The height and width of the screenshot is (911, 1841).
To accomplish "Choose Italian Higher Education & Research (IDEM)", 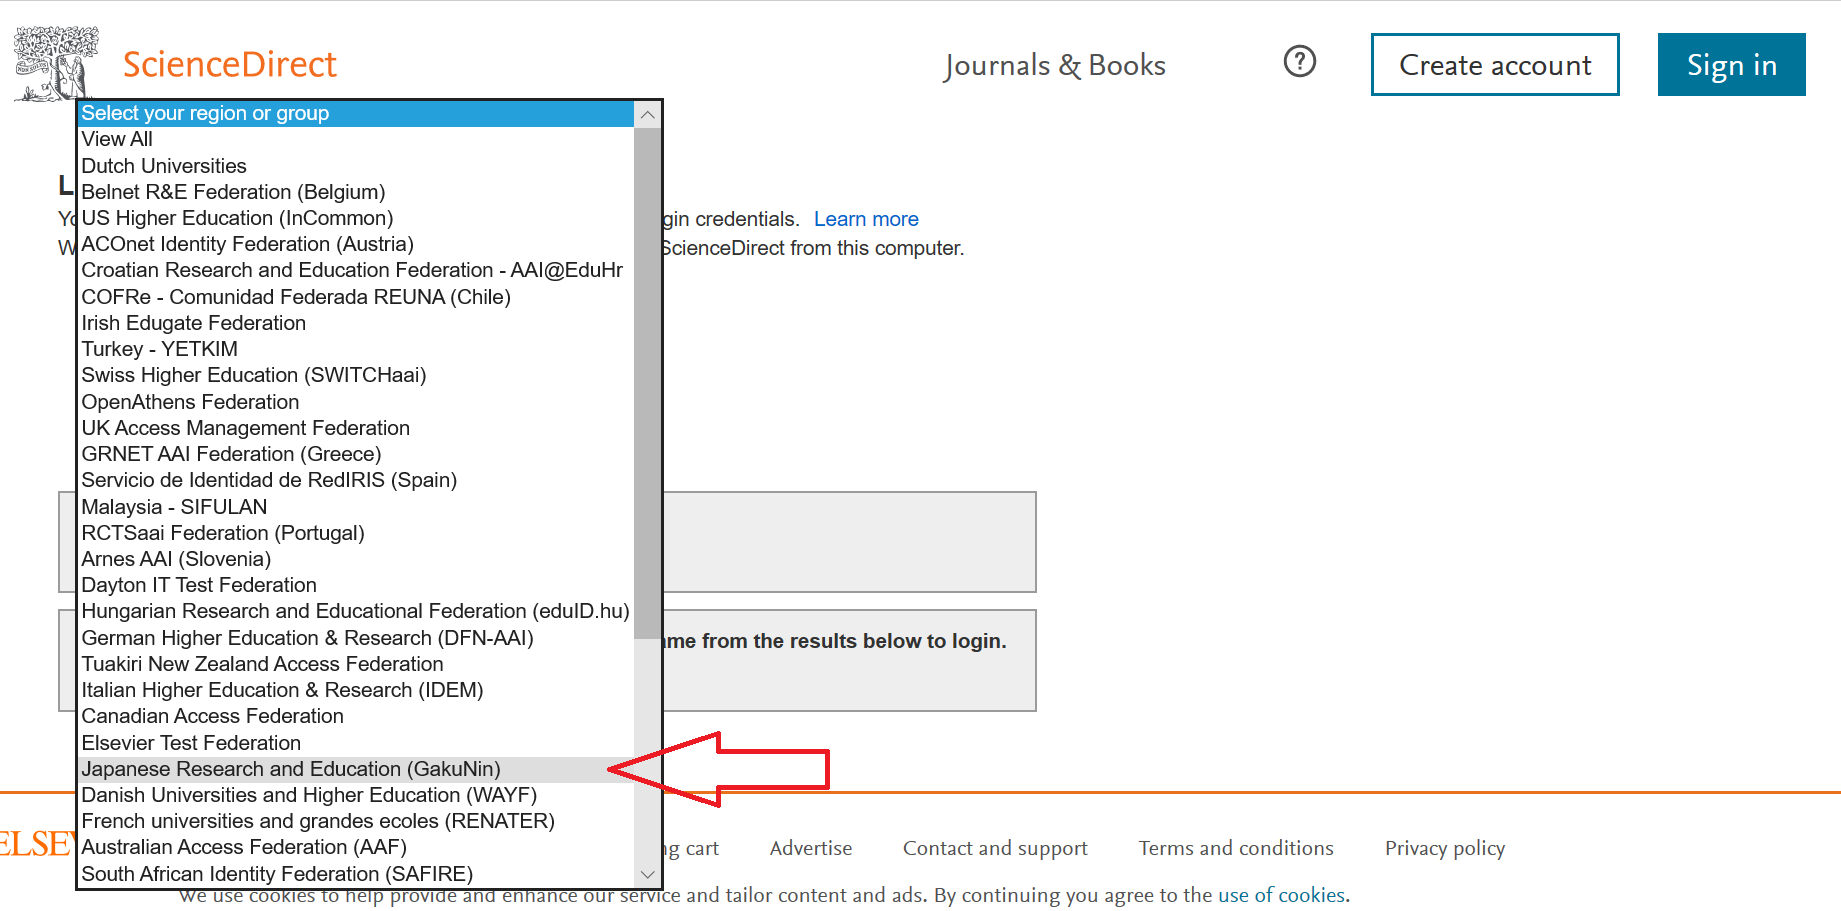I will tap(356, 691).
